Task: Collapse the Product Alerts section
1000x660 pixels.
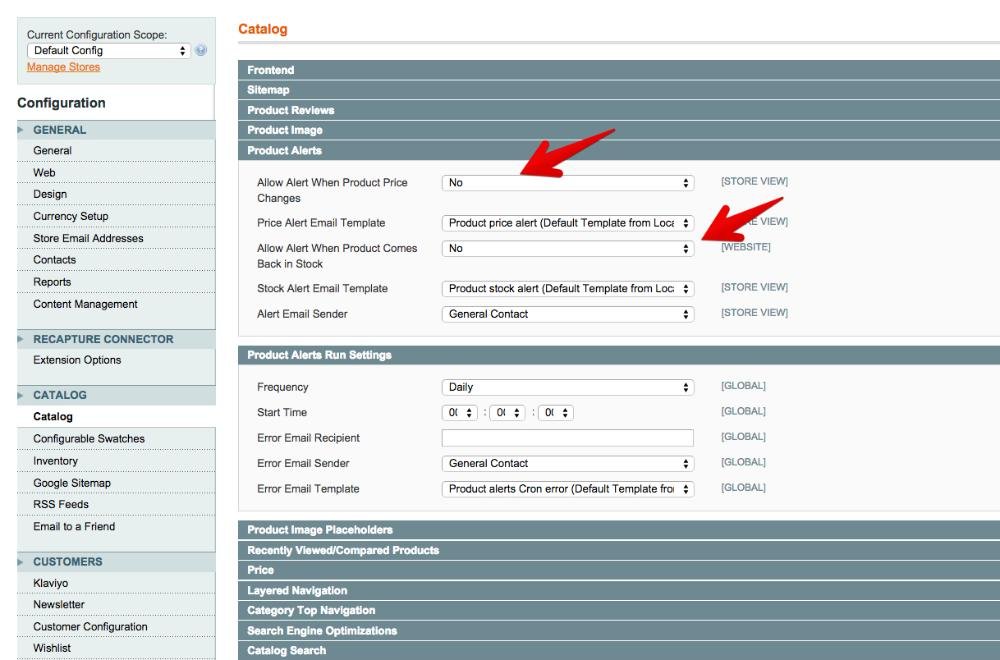Action: tap(618, 151)
